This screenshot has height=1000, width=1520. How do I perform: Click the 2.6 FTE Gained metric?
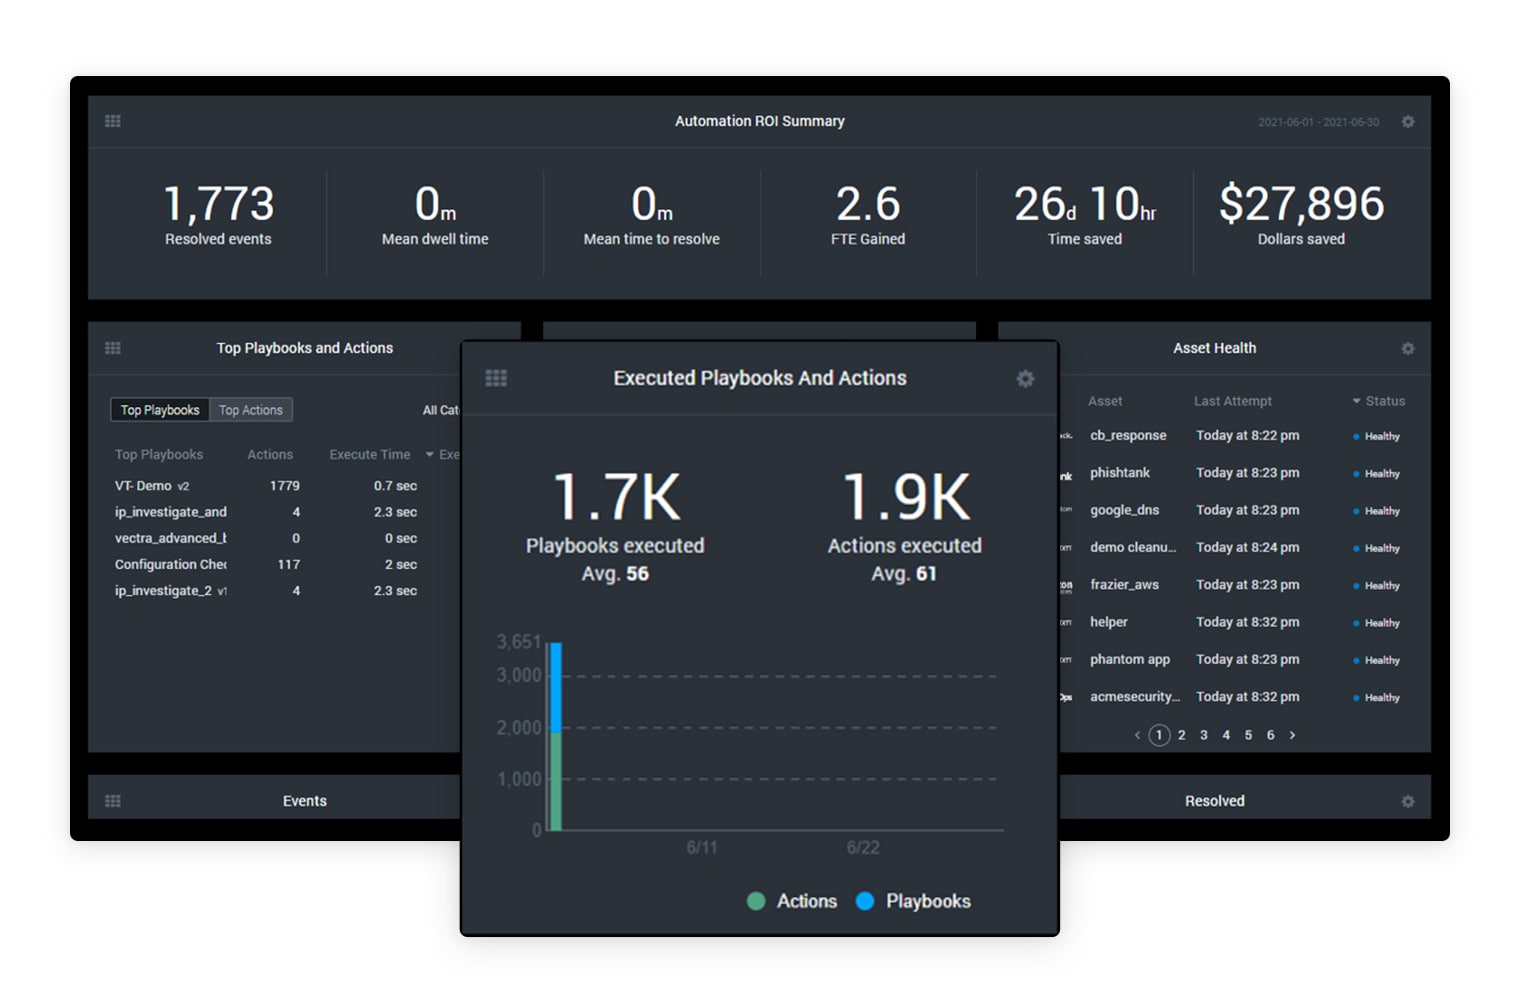coord(868,214)
